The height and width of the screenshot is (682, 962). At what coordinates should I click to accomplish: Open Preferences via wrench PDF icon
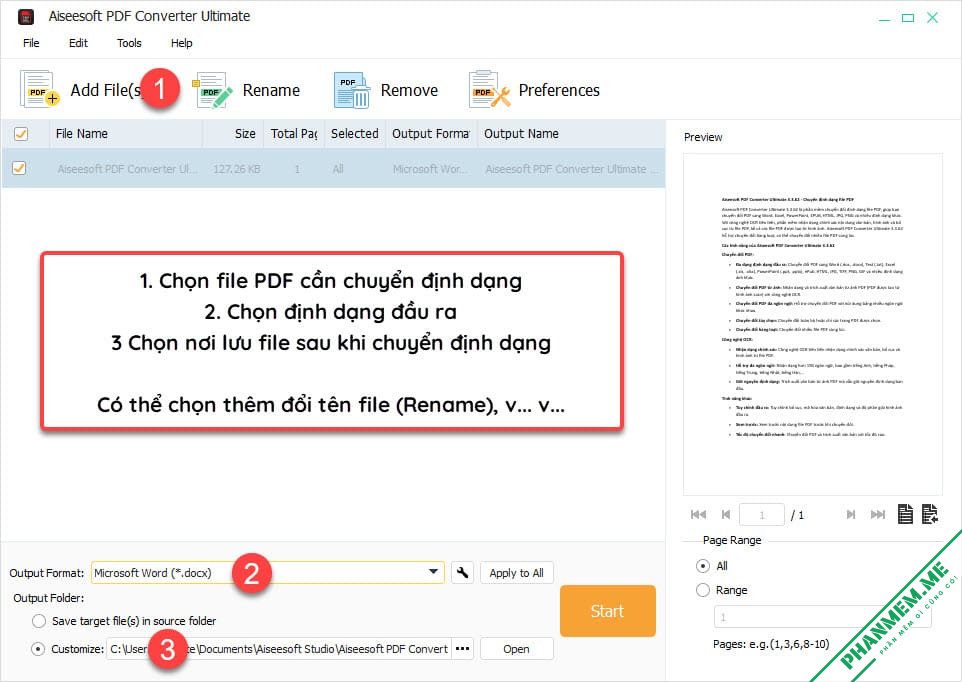[489, 90]
